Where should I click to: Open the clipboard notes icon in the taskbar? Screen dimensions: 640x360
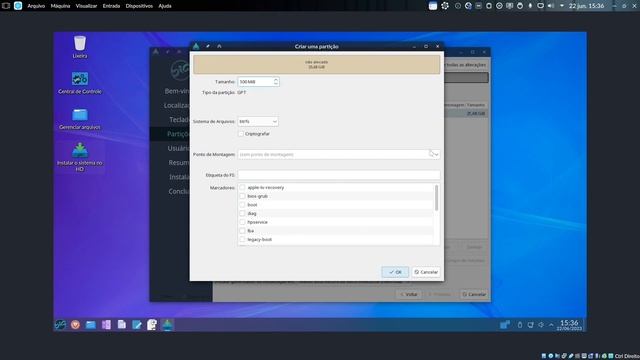click(x=152, y=324)
